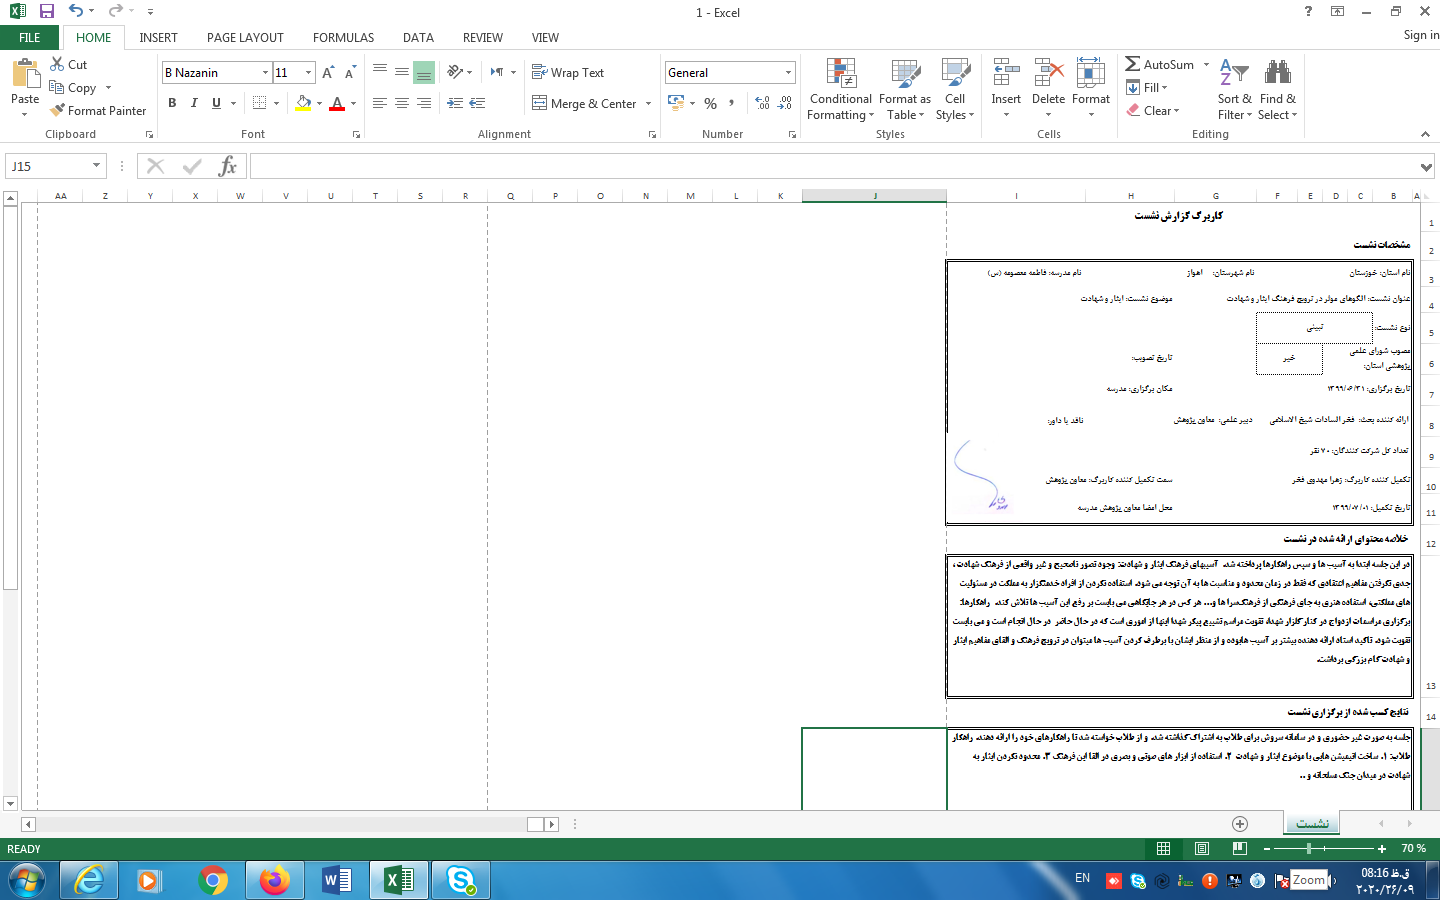
Task: Open the General number format dropdown
Action: (788, 73)
